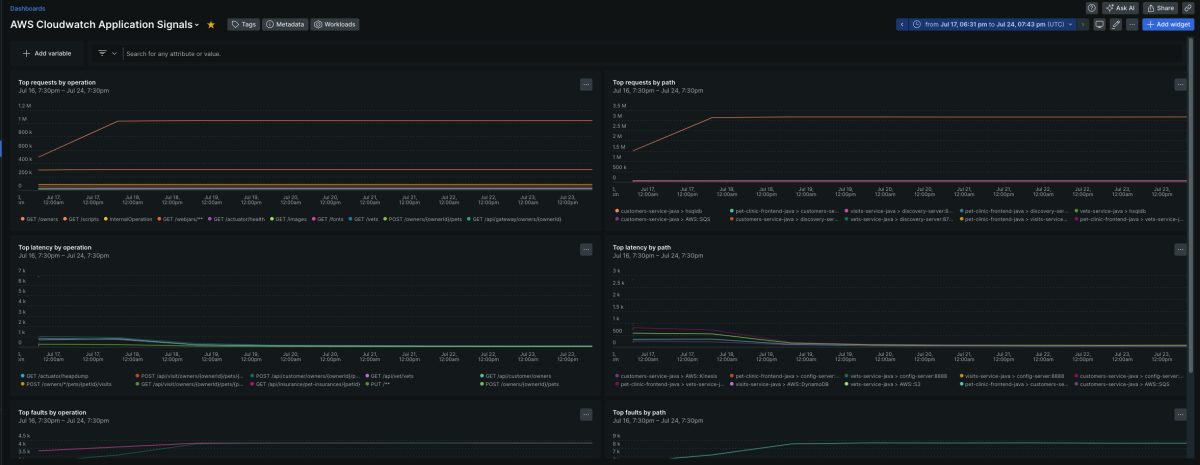This screenshot has width=1200, height=465.
Task: Click the Top faults by path title
Action: [x=641, y=412]
